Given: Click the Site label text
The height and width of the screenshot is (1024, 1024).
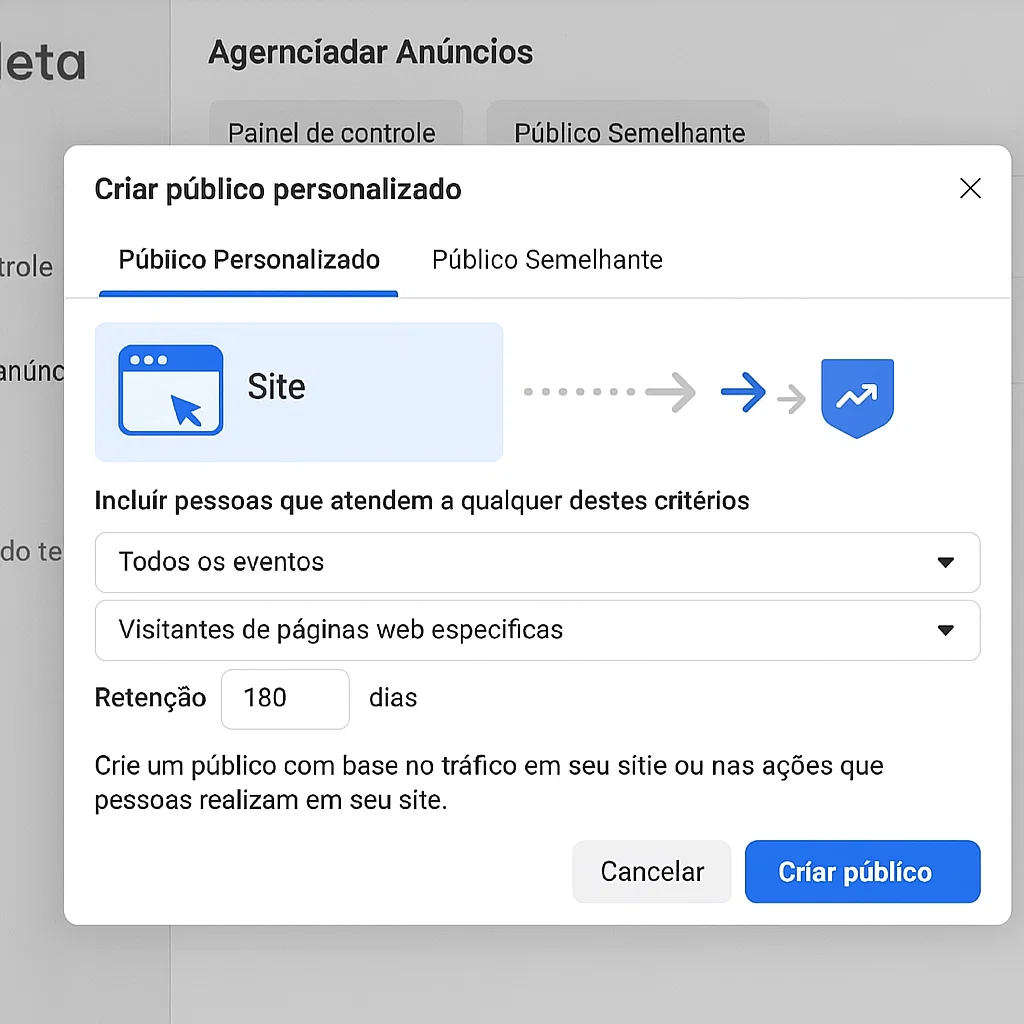Looking at the screenshot, I should coord(276,387).
